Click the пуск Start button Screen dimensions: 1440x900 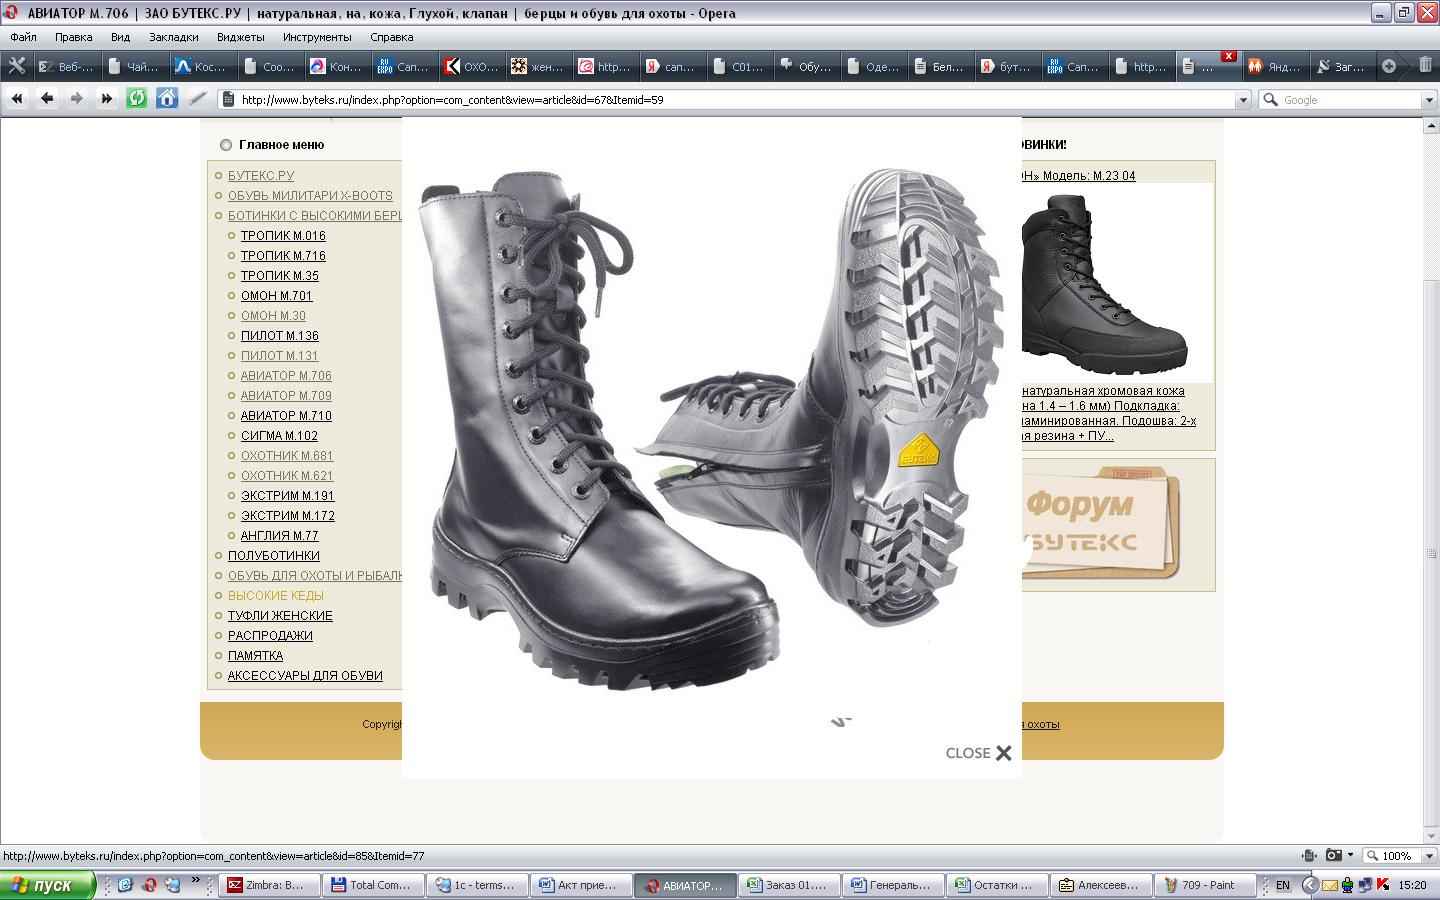[x=48, y=885]
